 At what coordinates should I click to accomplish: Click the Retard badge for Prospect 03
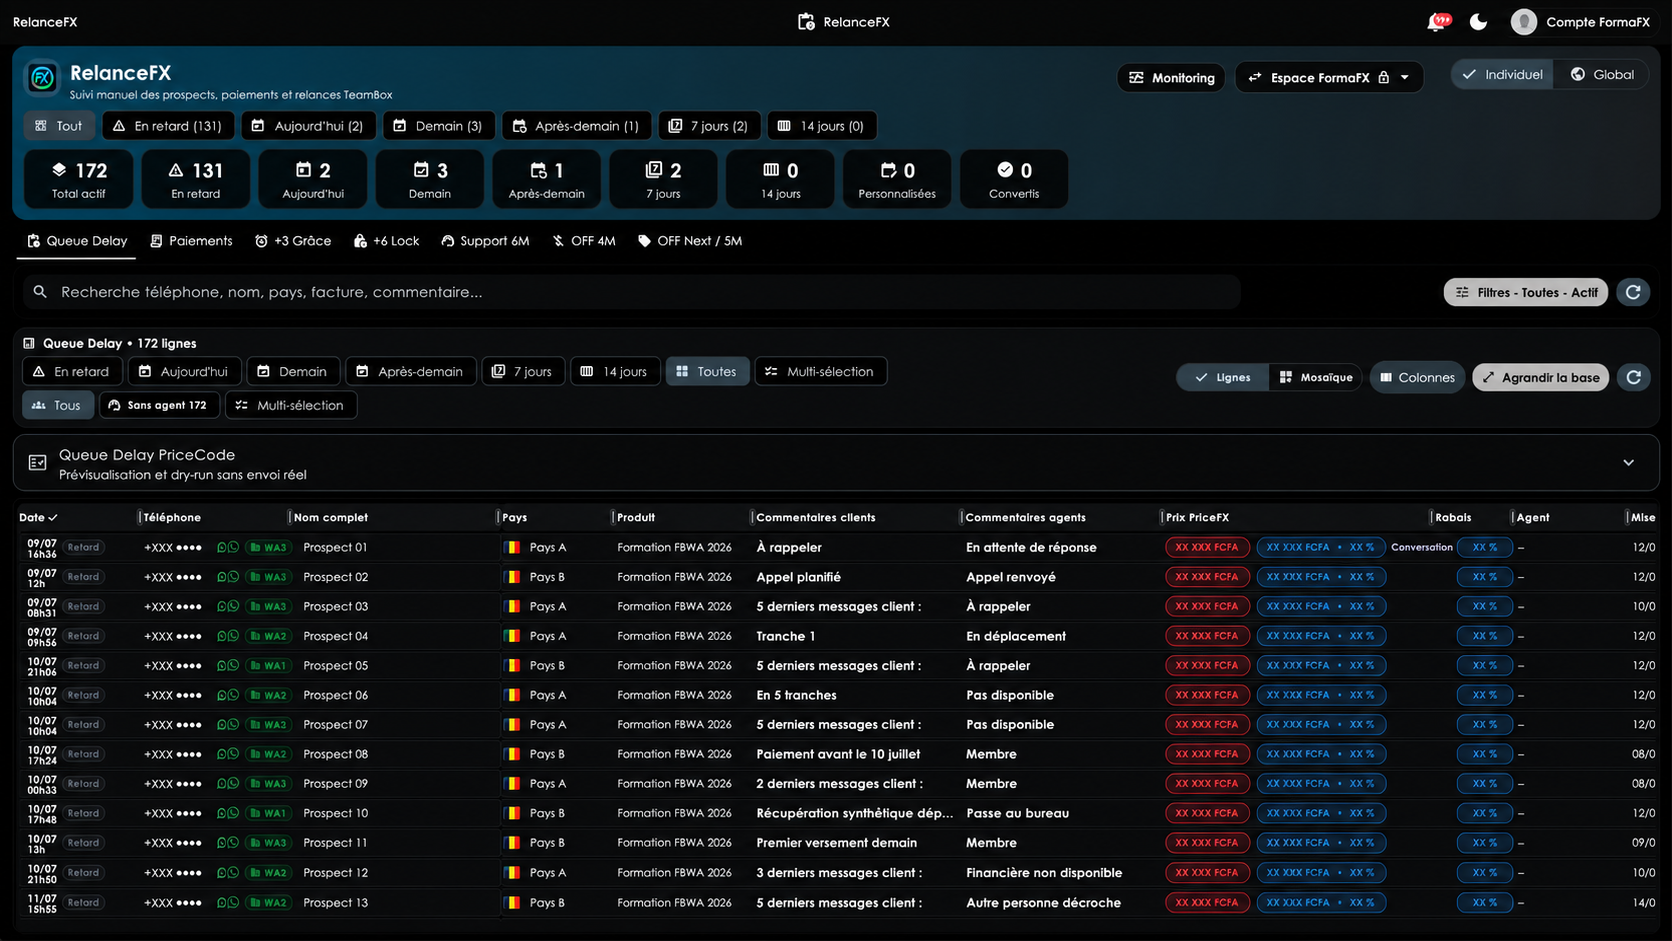point(83,606)
